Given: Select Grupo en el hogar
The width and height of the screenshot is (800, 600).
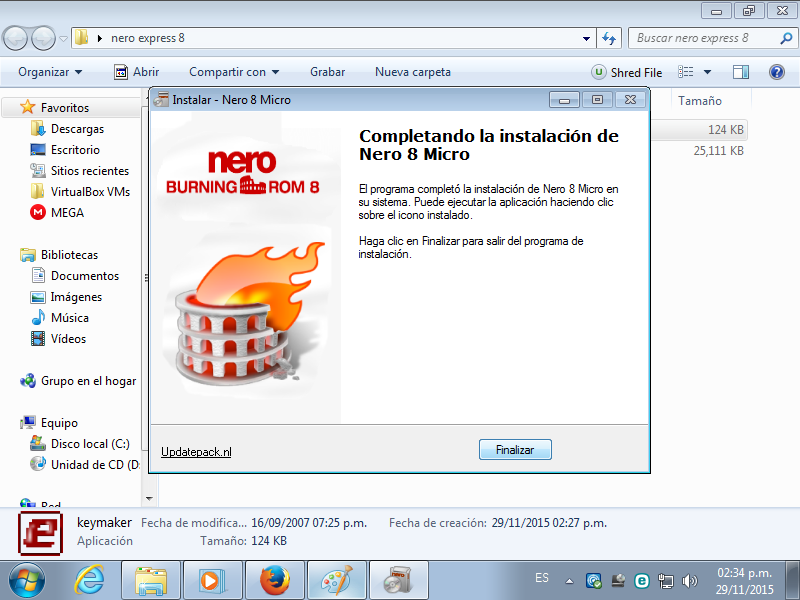Looking at the screenshot, I should pyautogui.click(x=88, y=381).
